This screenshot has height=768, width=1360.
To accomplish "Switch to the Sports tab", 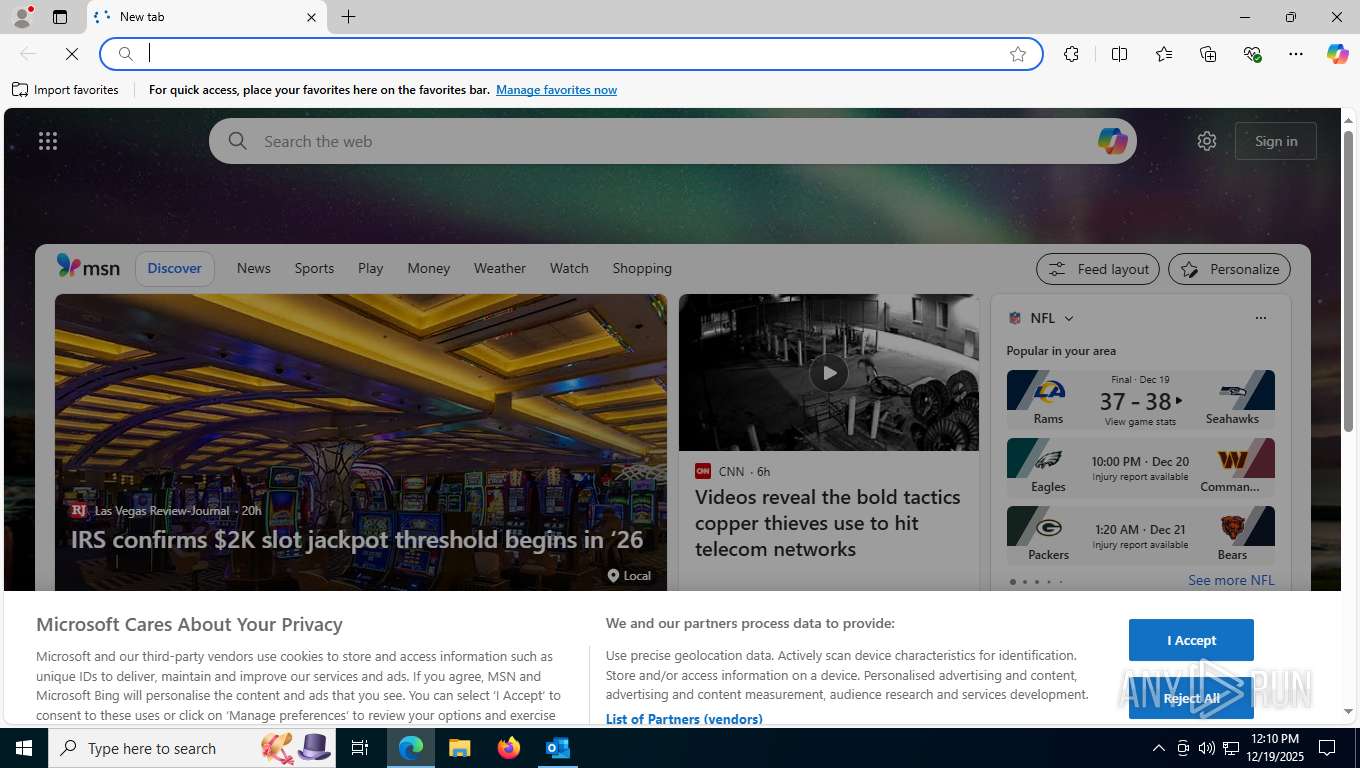I will tap(314, 268).
